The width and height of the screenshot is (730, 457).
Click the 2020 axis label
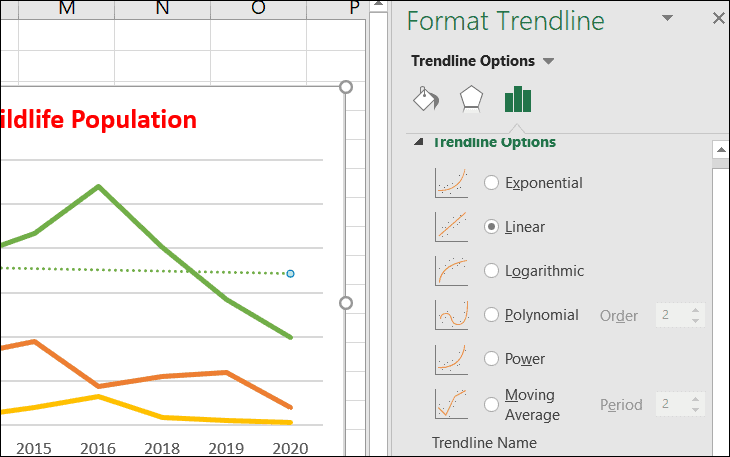tap(291, 448)
